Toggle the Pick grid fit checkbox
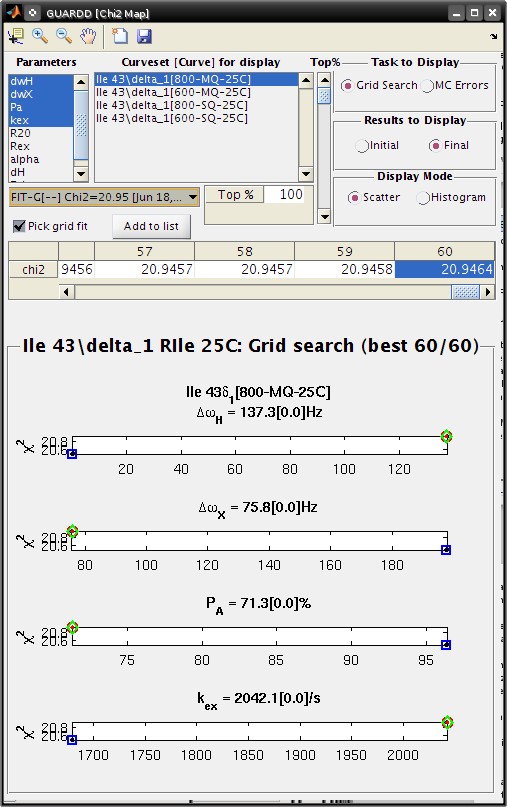The width and height of the screenshot is (507, 807). (x=19, y=226)
